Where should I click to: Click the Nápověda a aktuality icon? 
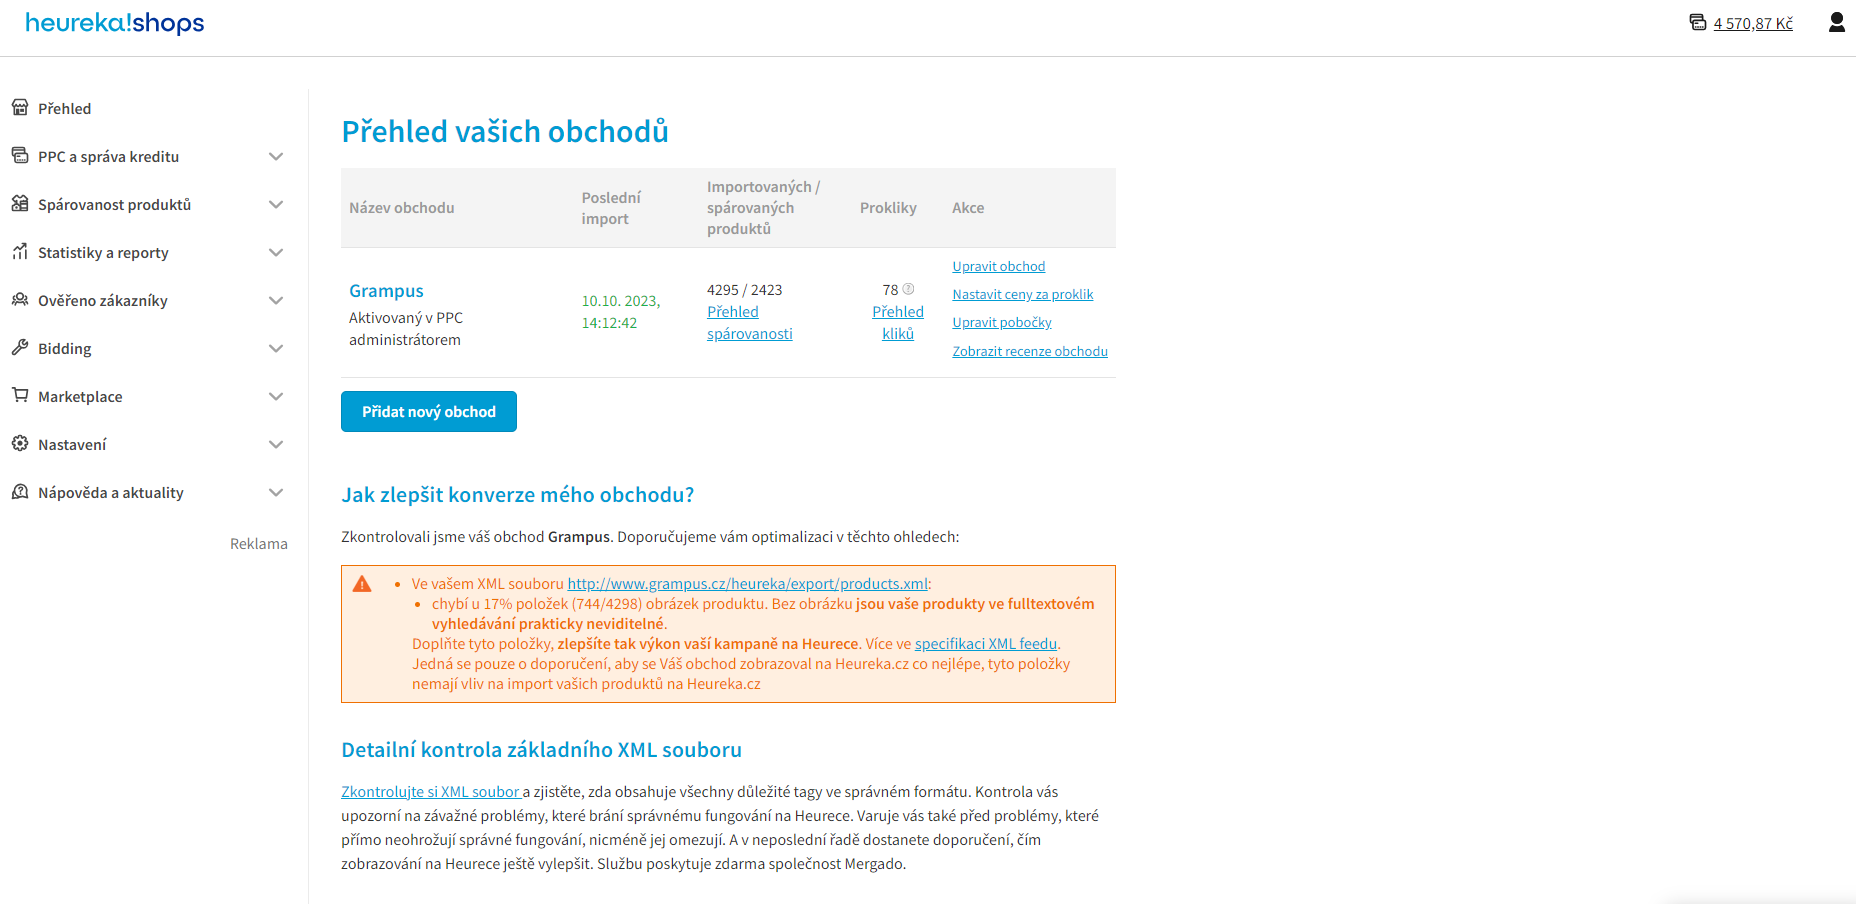point(20,491)
